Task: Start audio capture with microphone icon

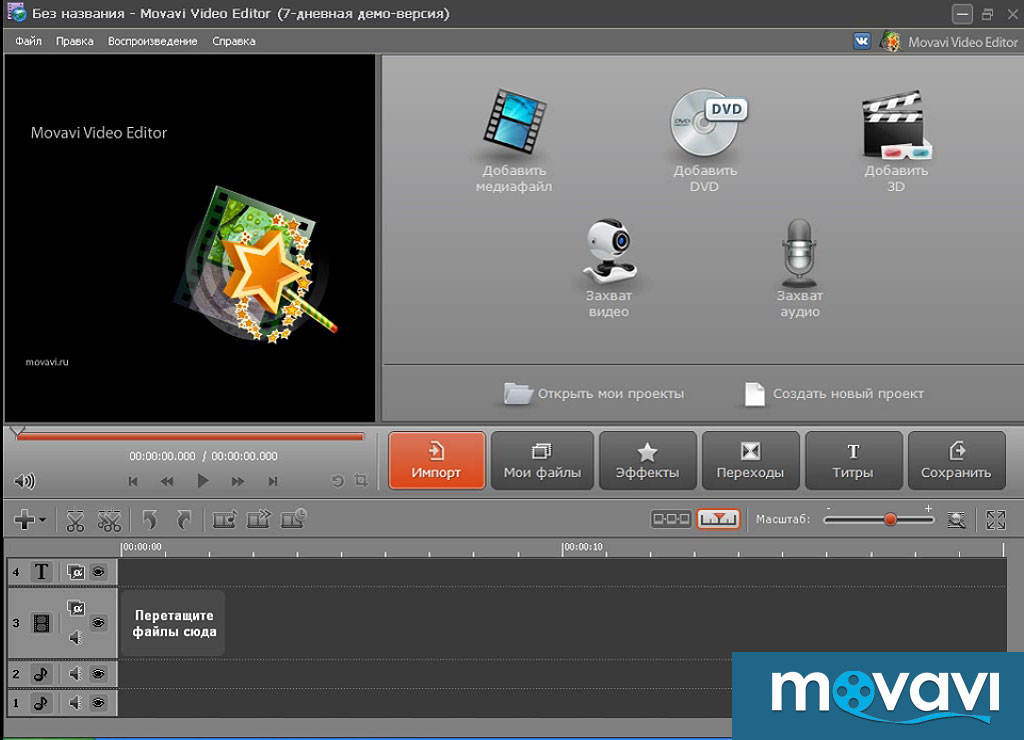Action: [x=799, y=253]
